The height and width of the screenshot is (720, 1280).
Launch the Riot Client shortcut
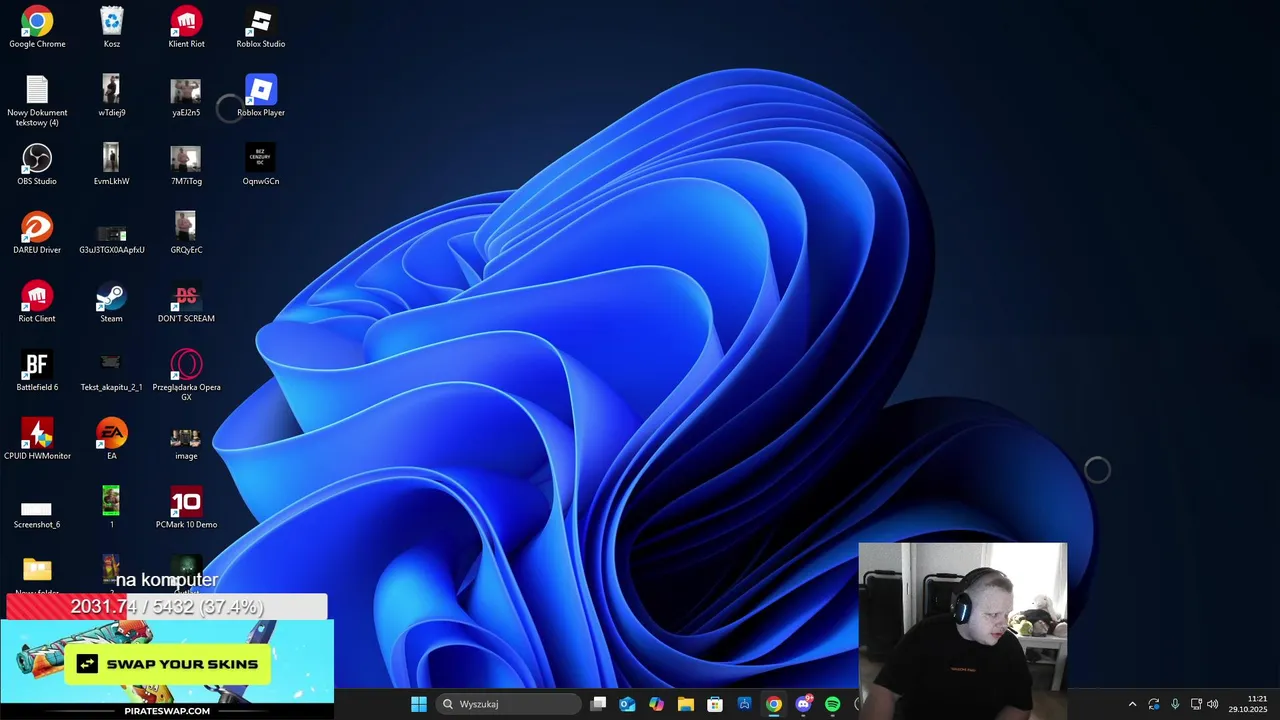(37, 302)
